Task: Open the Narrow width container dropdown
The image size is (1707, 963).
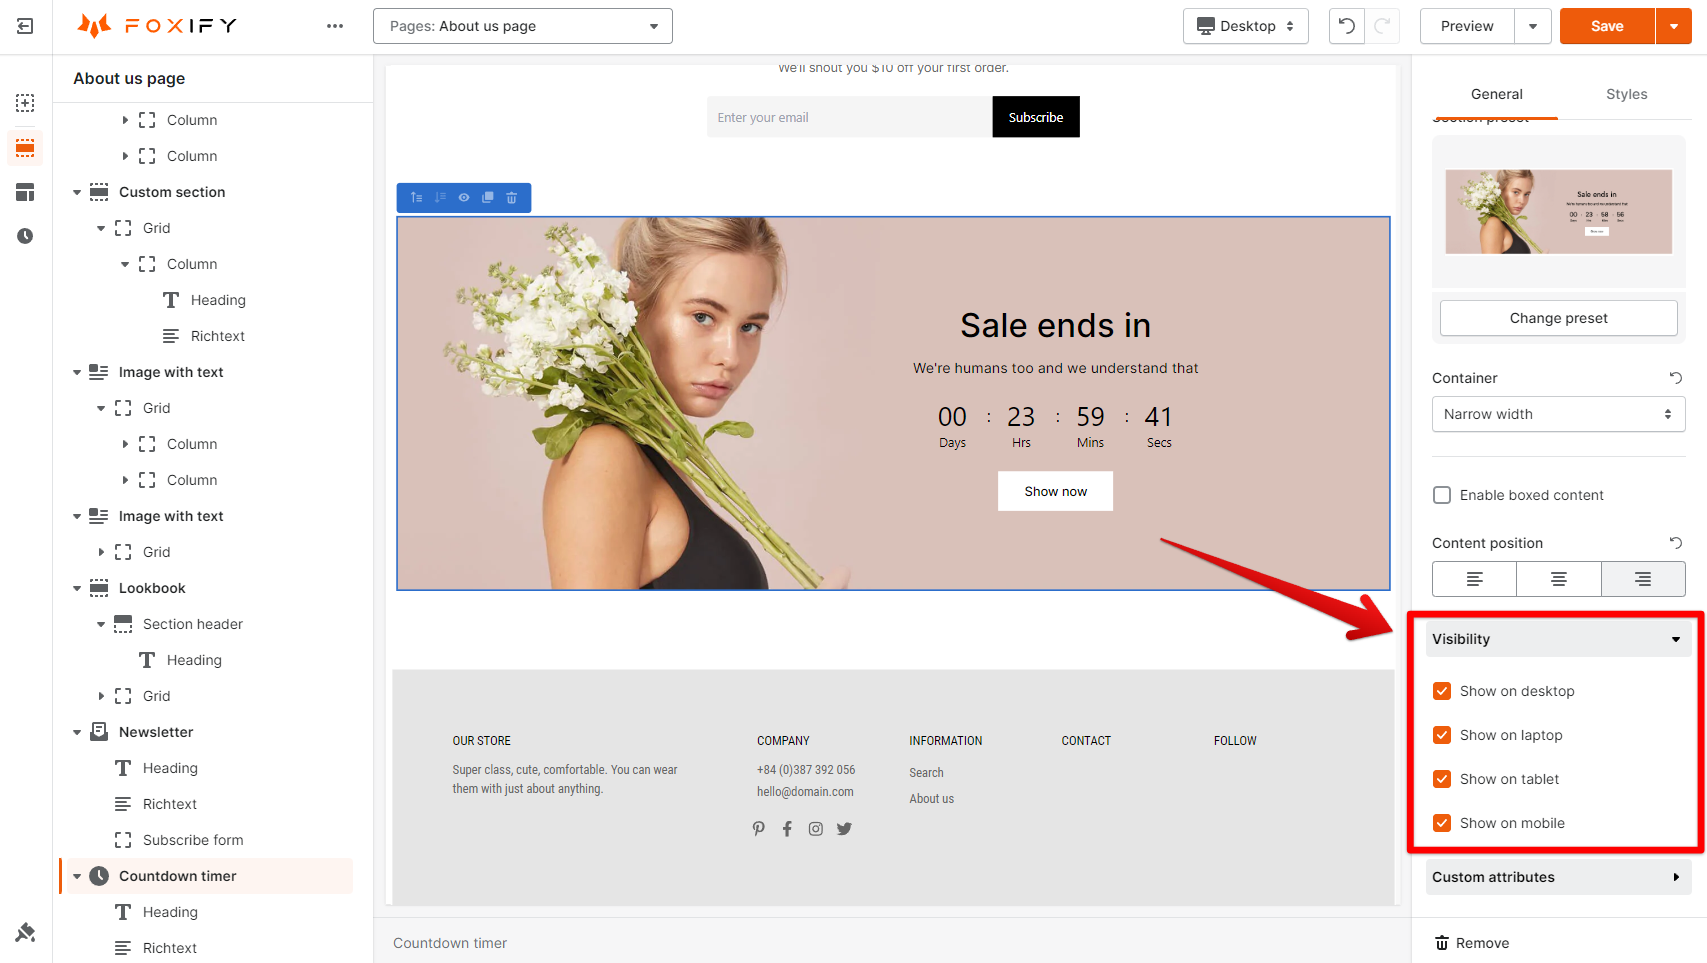Action: click(1559, 414)
